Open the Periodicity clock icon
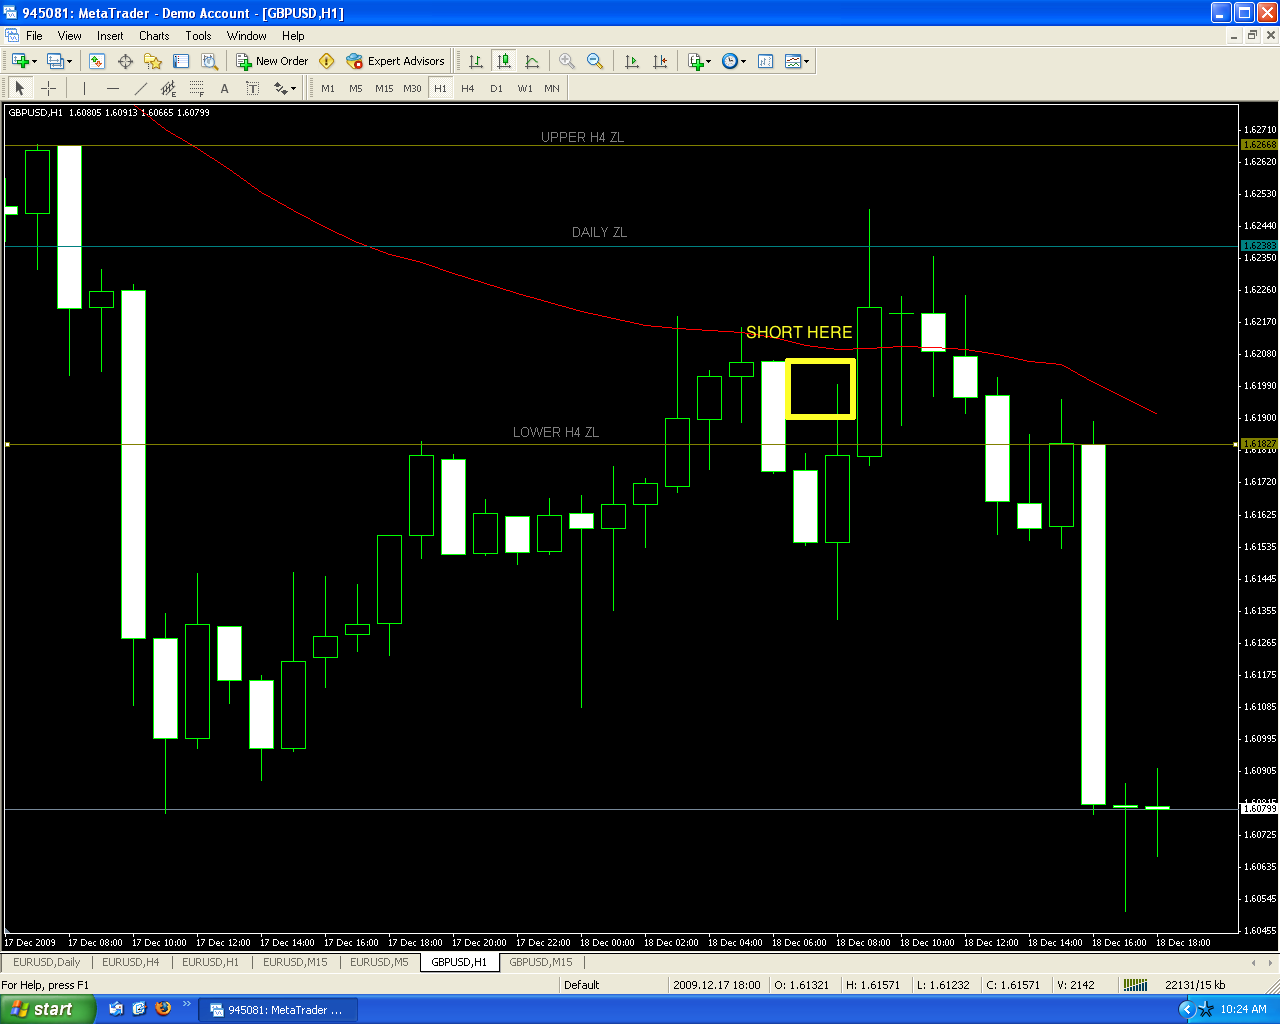This screenshot has height=1024, width=1280. [730, 61]
